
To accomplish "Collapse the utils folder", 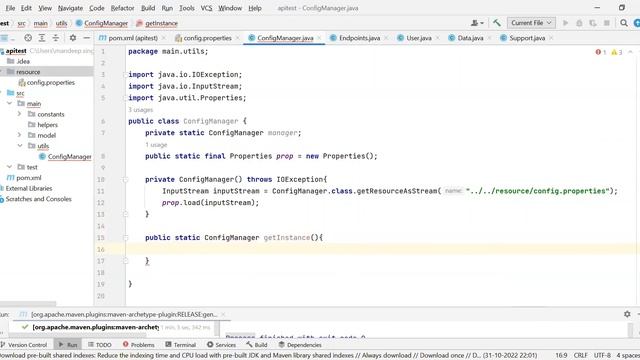I will [20, 146].
